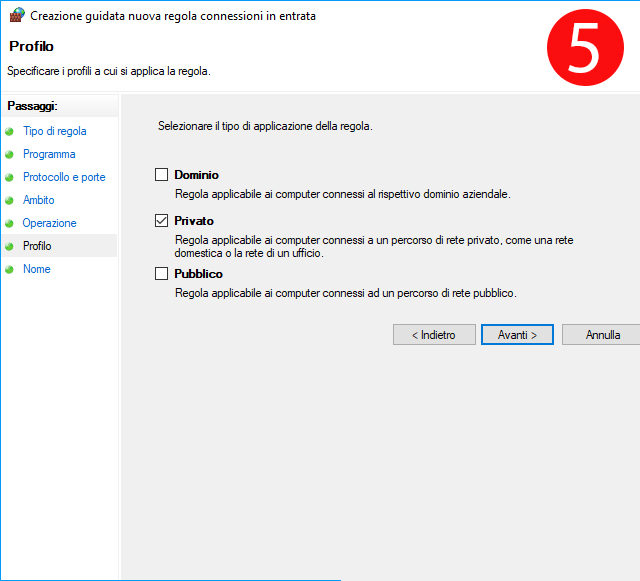Viewport: 640px width, 581px height.
Task: Select the Profilo step in the sidebar
Action: click(x=37, y=246)
